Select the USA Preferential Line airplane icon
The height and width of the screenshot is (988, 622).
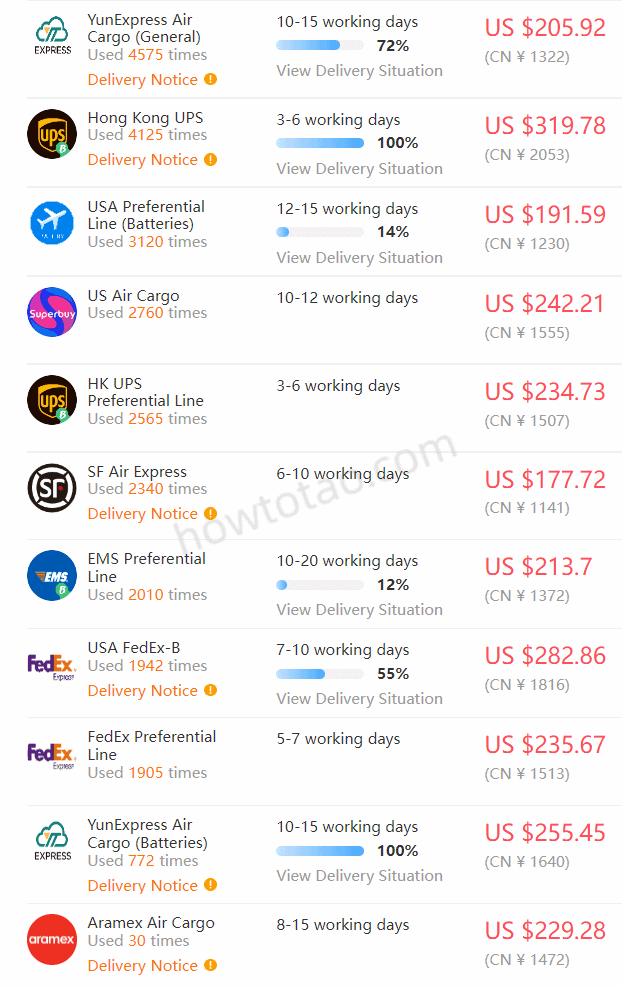[52, 222]
